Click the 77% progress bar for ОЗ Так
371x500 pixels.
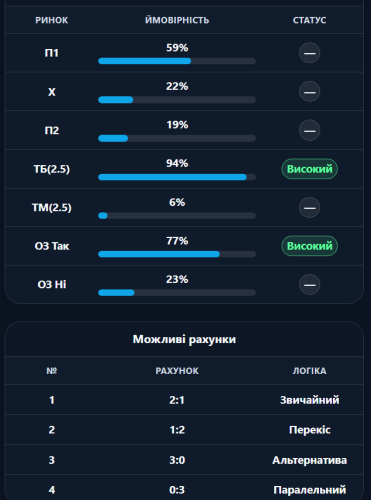coord(177,254)
